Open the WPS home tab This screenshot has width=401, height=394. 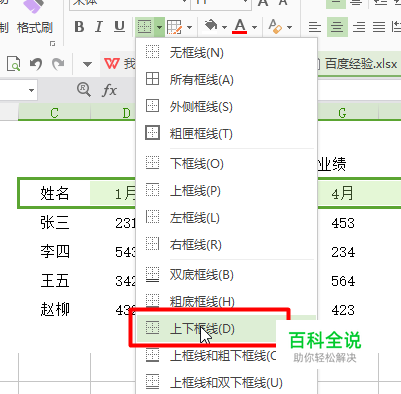(x=119, y=63)
